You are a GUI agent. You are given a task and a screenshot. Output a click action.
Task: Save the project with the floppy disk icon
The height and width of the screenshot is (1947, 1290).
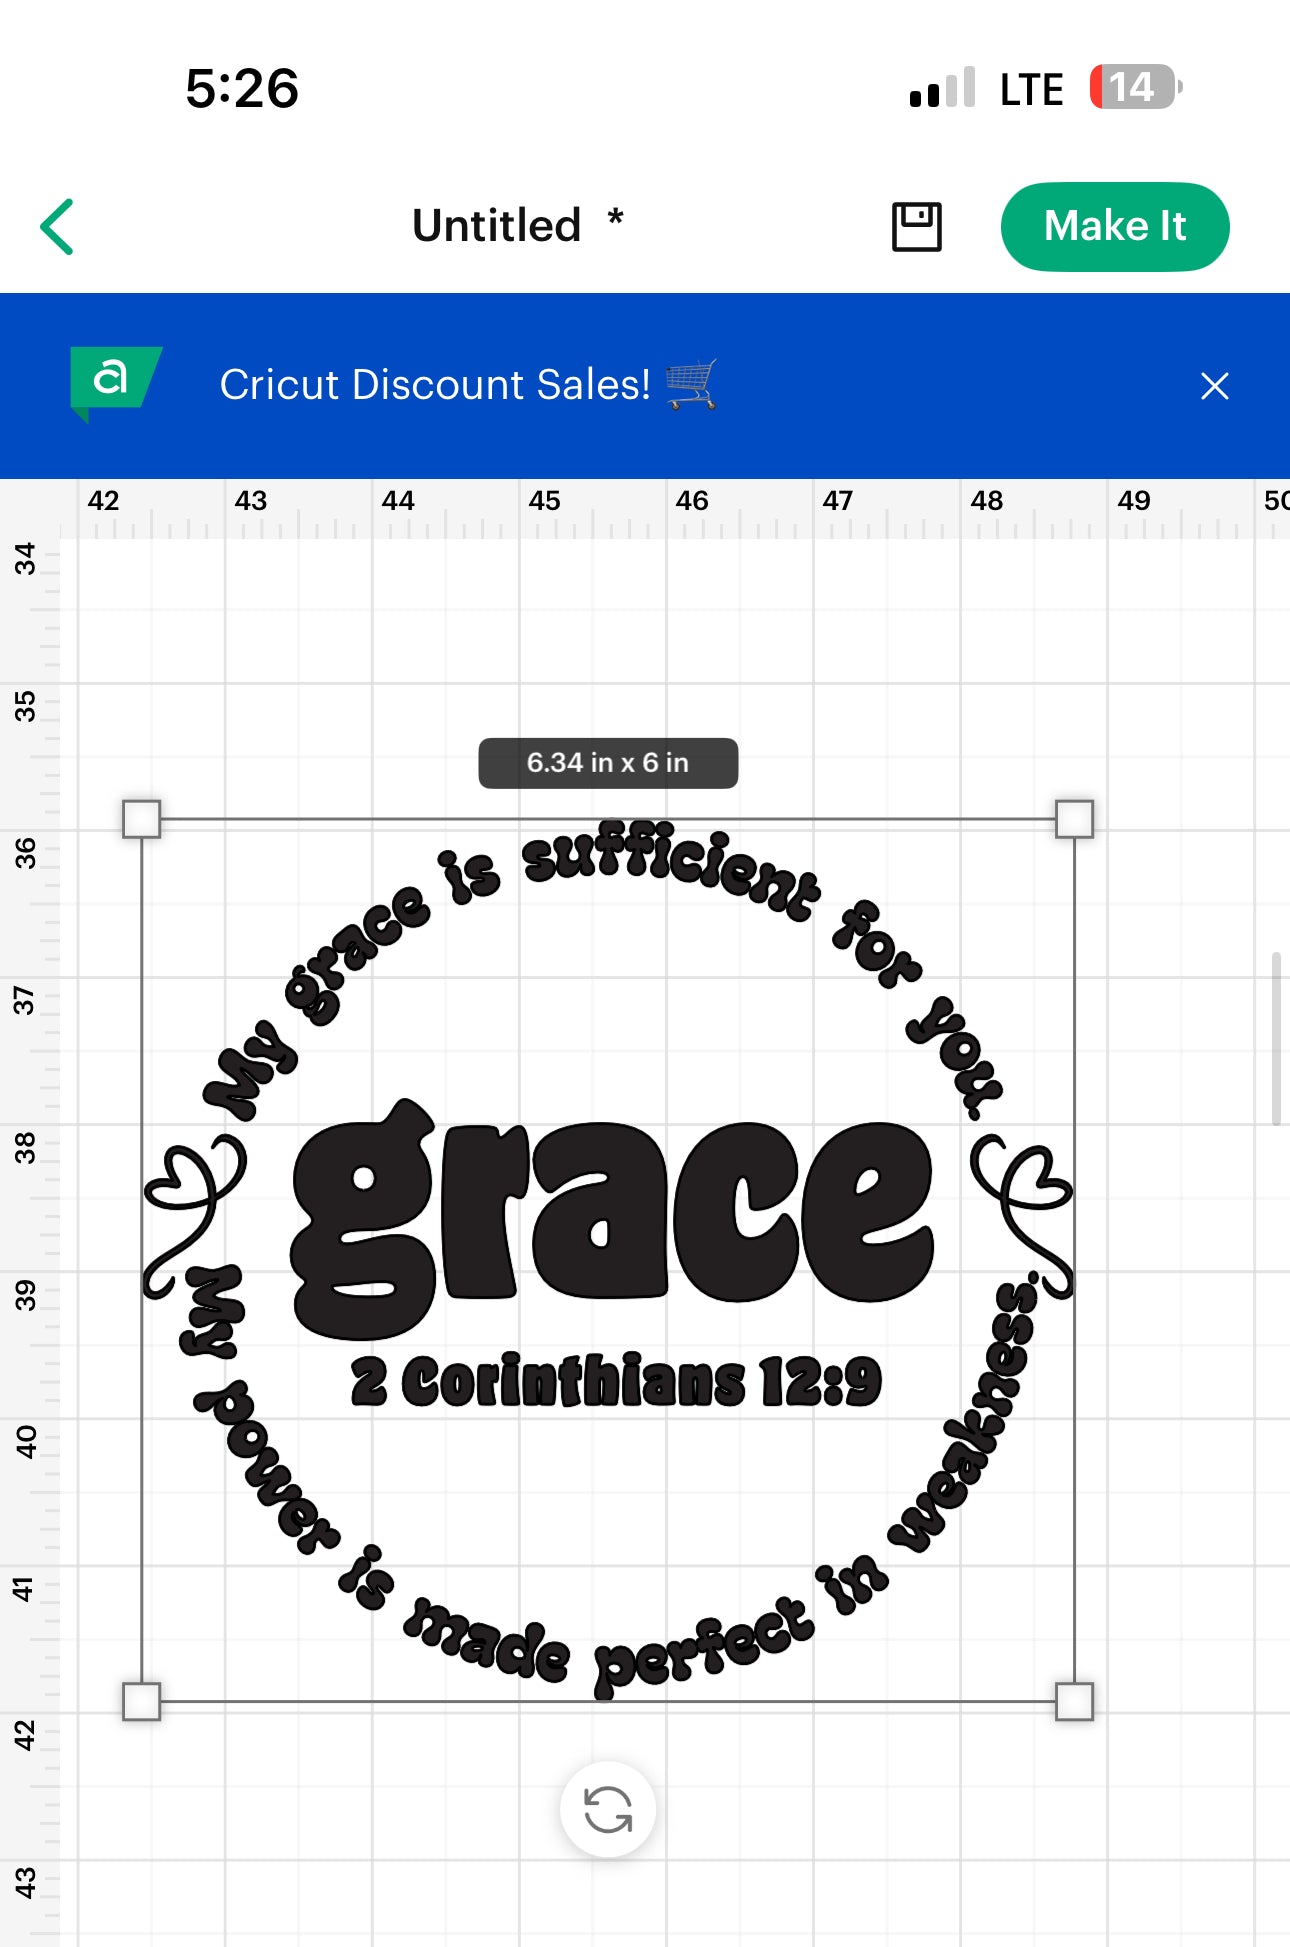coord(916,227)
